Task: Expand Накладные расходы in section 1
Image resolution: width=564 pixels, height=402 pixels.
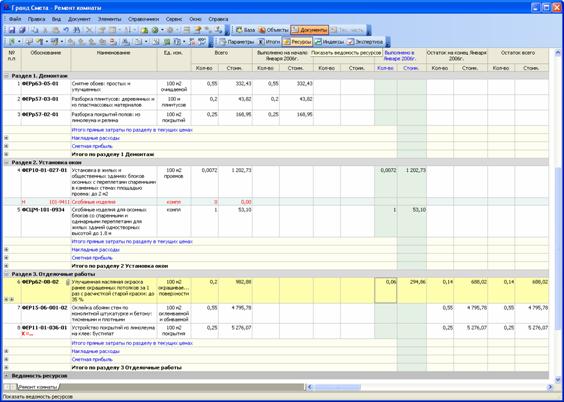Action: point(6,138)
